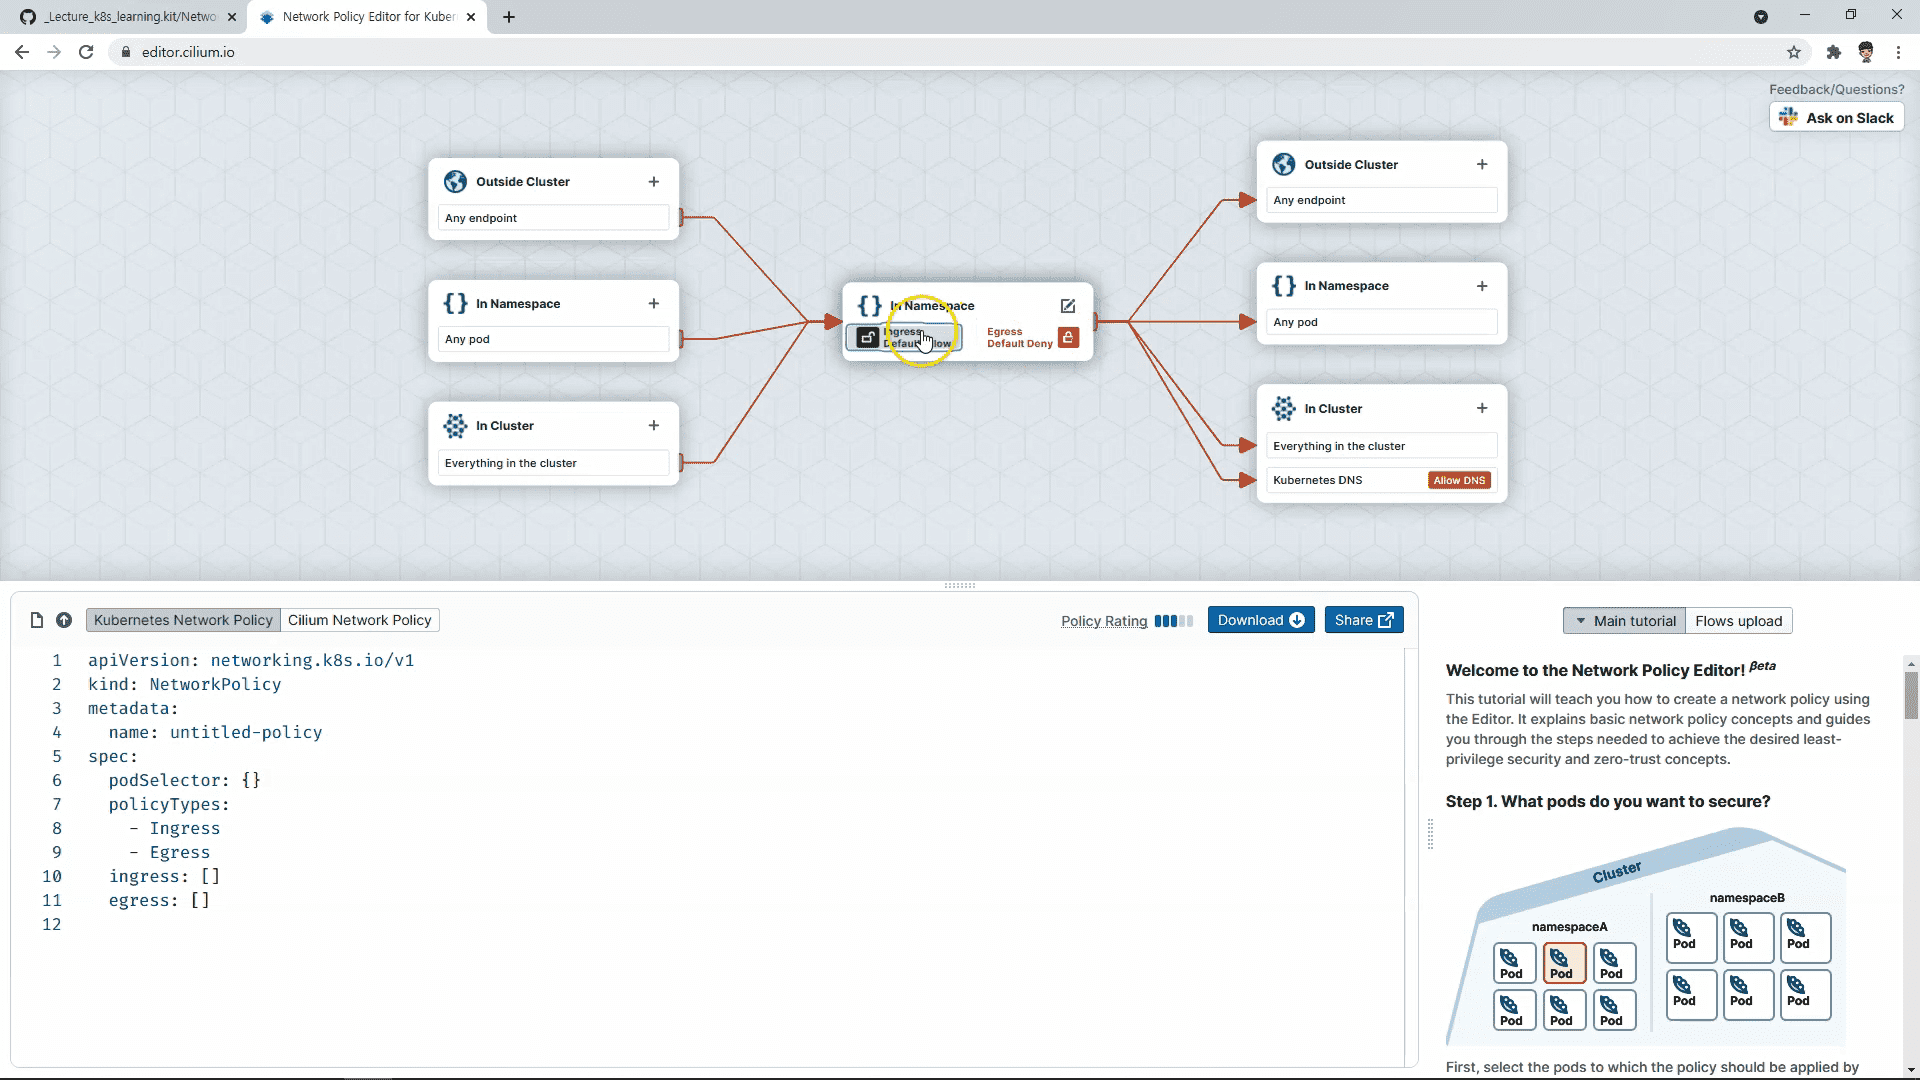
Task: Expand the Main tutorial dropdown
Action: (x=1624, y=621)
